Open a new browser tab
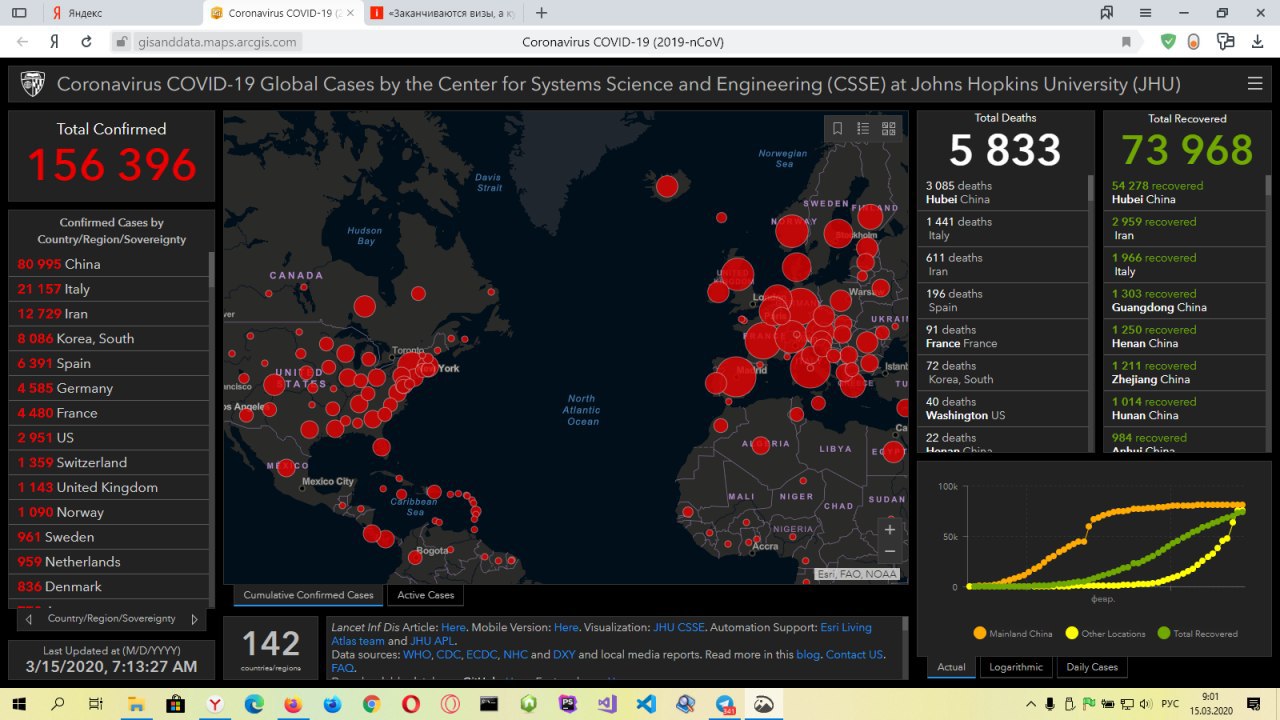Image resolution: width=1280 pixels, height=720 pixels. 541,13
